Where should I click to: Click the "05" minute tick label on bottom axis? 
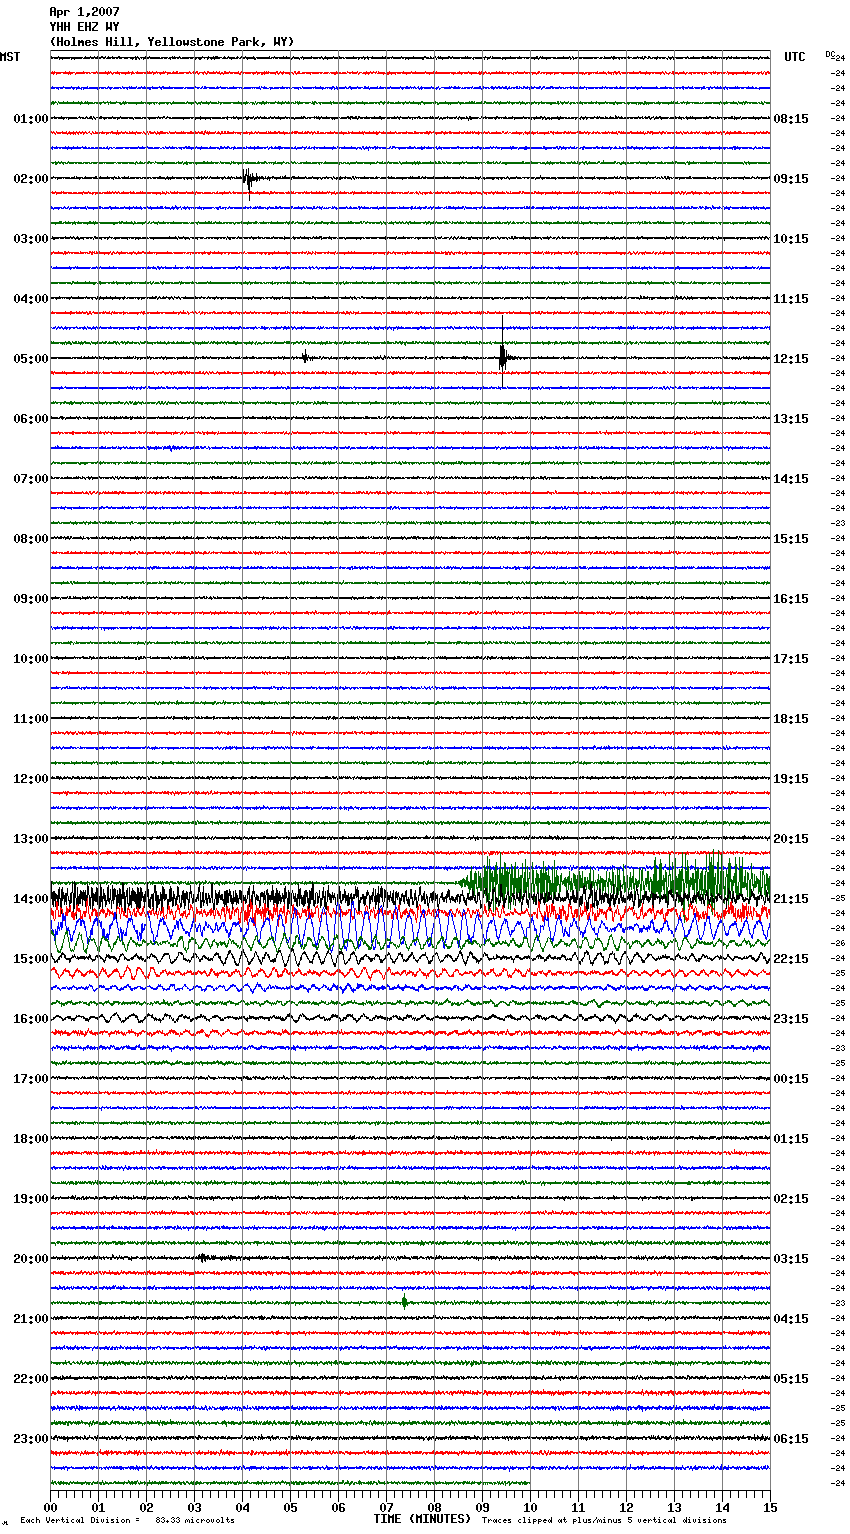290,1508
